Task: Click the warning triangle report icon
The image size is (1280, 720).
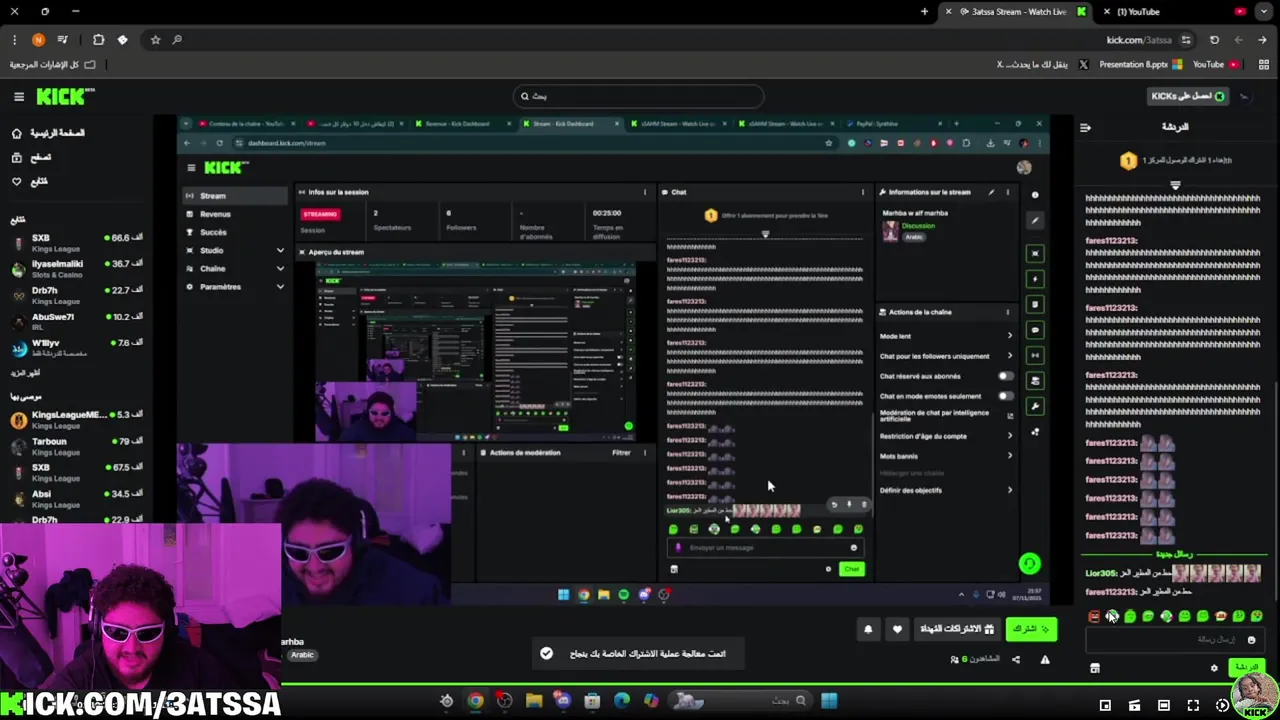Action: pos(1045,660)
